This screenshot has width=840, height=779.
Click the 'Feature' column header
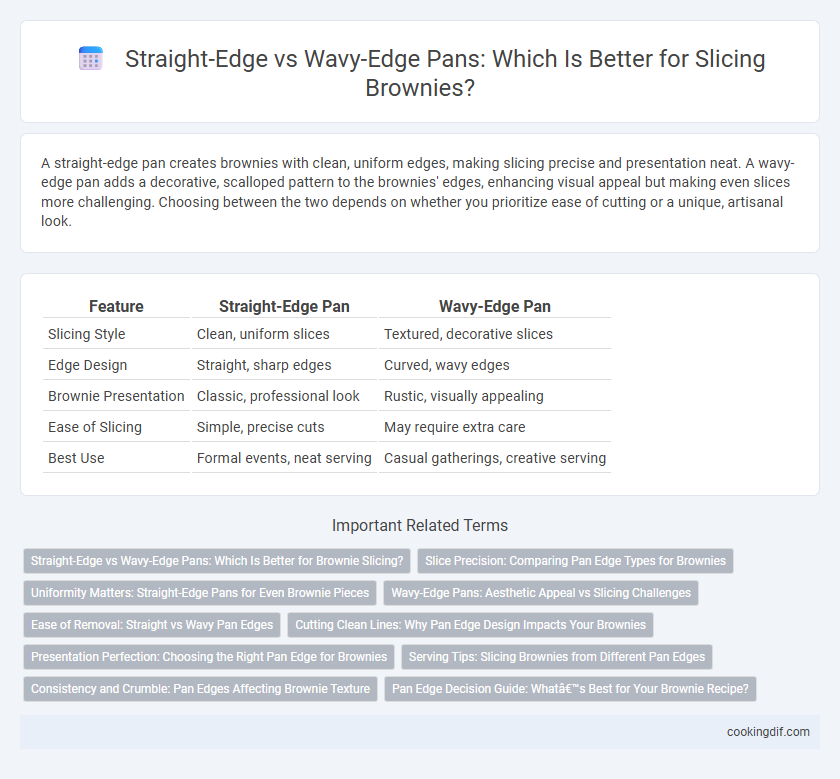coord(116,306)
